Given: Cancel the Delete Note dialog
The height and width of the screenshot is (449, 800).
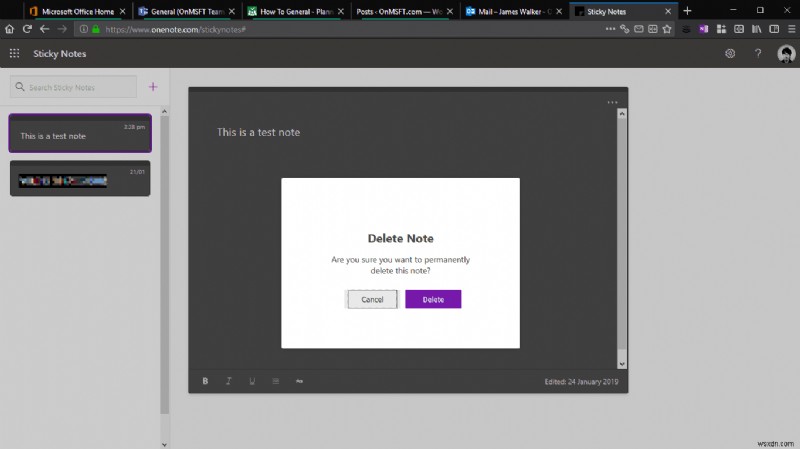Looking at the screenshot, I should (372, 299).
